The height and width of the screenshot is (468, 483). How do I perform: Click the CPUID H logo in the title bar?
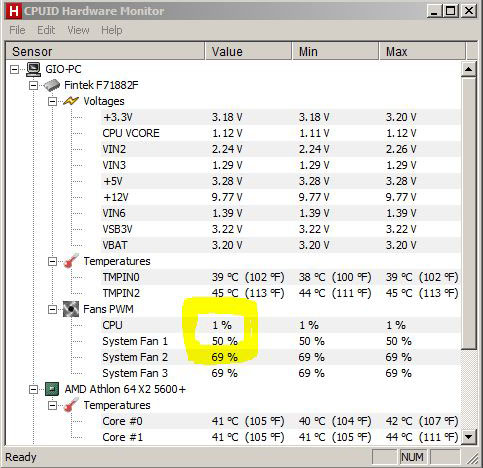tap(14, 11)
